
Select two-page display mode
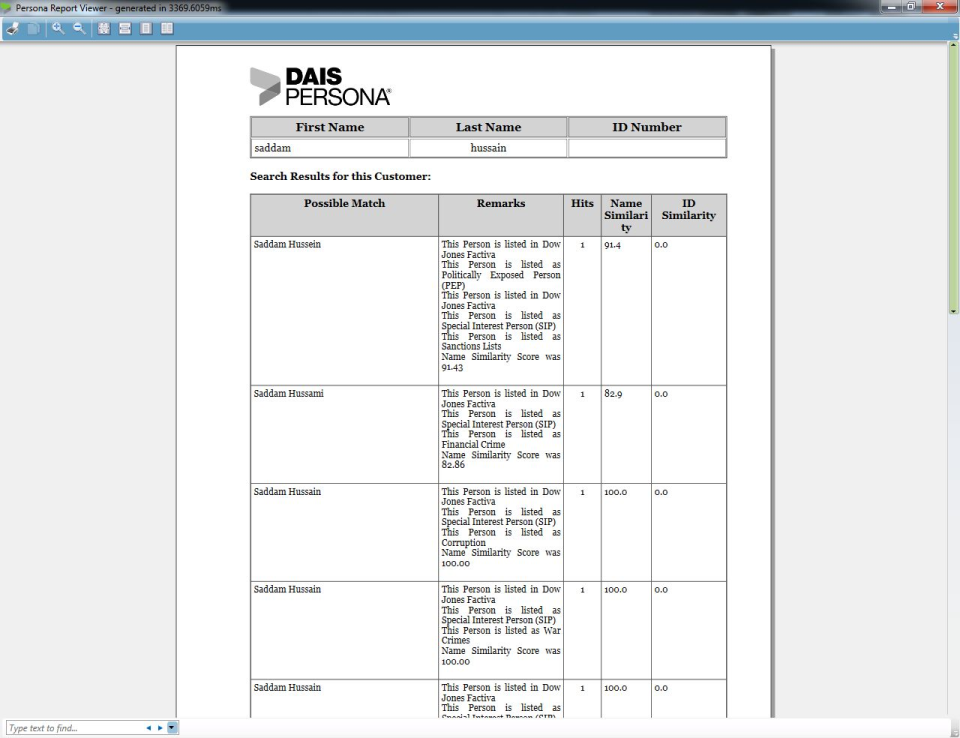(x=166, y=29)
